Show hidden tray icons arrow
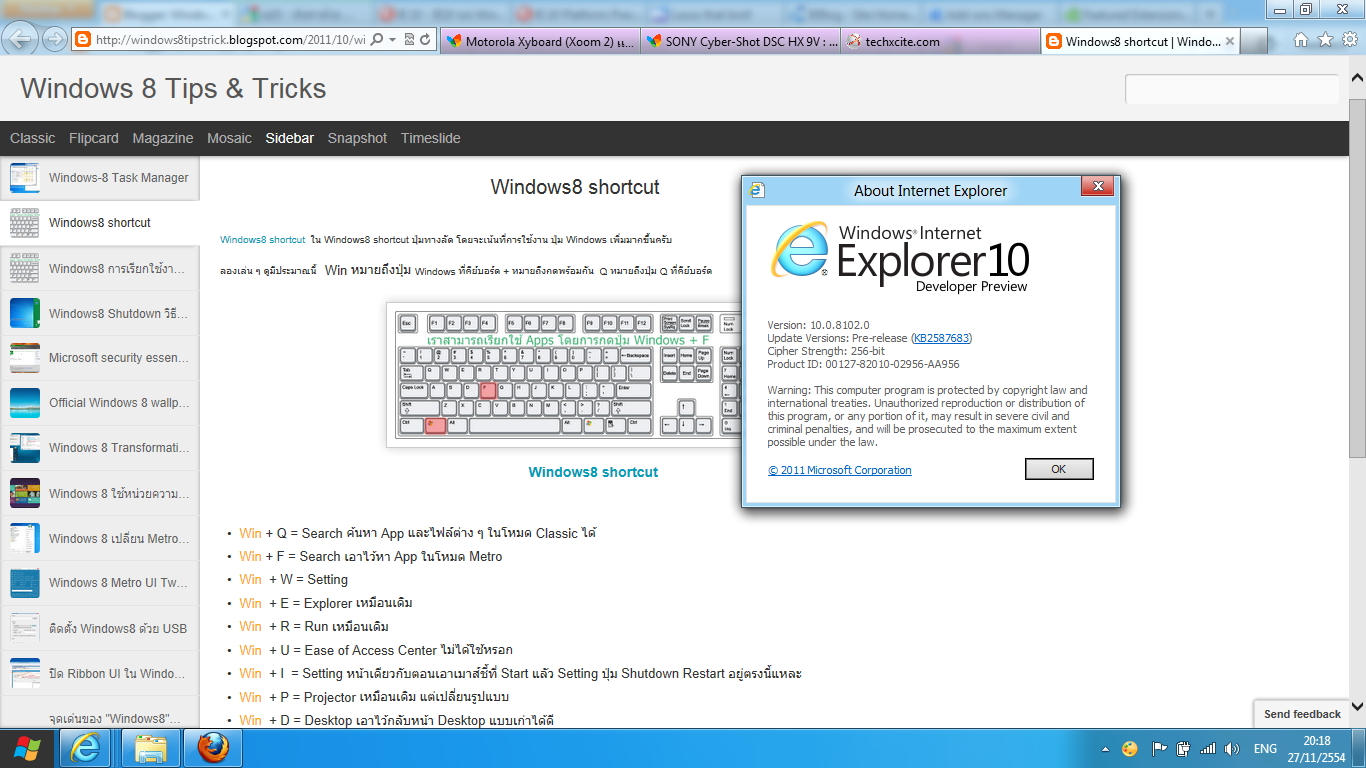Viewport: 1366px width, 768px height. pyautogui.click(x=1107, y=749)
